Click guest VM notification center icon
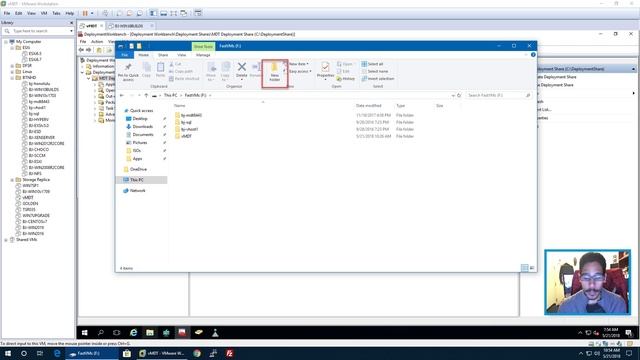The image size is (640, 360). point(629,333)
